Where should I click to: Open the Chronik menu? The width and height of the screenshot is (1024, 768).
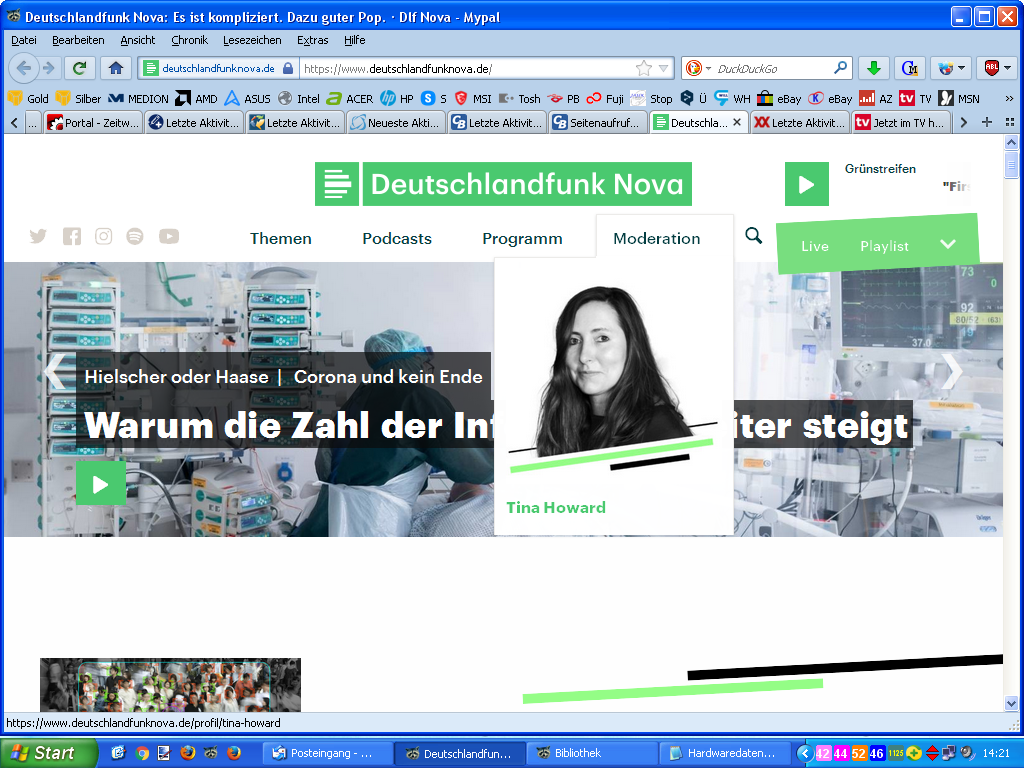click(189, 40)
